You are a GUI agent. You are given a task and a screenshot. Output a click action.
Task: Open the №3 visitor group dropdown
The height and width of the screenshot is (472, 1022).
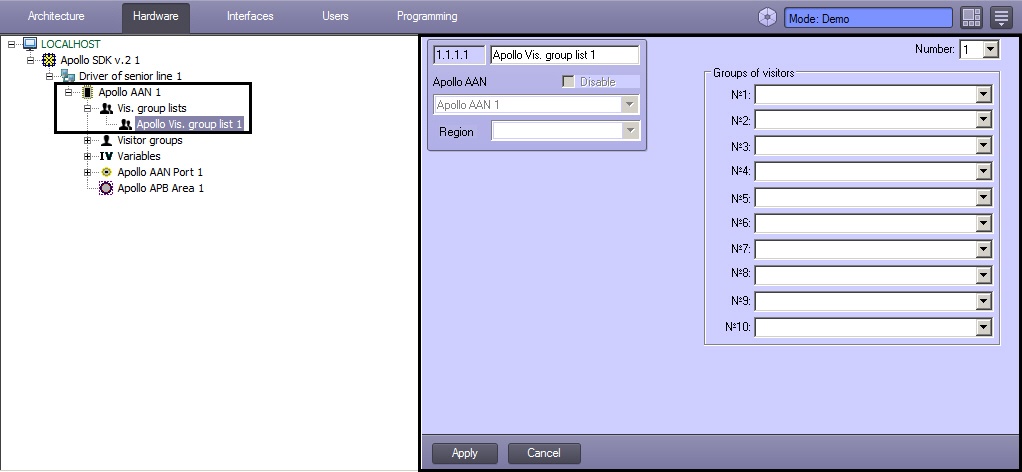pos(984,145)
